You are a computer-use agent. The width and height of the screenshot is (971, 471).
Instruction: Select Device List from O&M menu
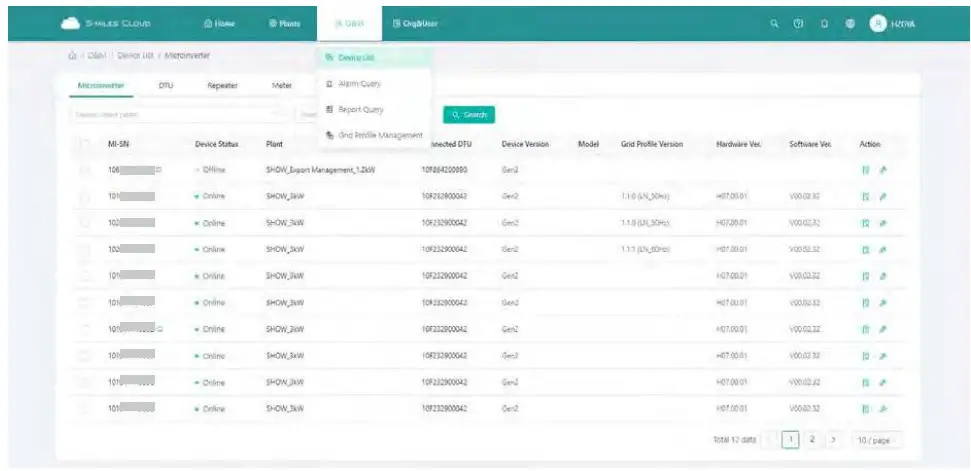(373, 58)
